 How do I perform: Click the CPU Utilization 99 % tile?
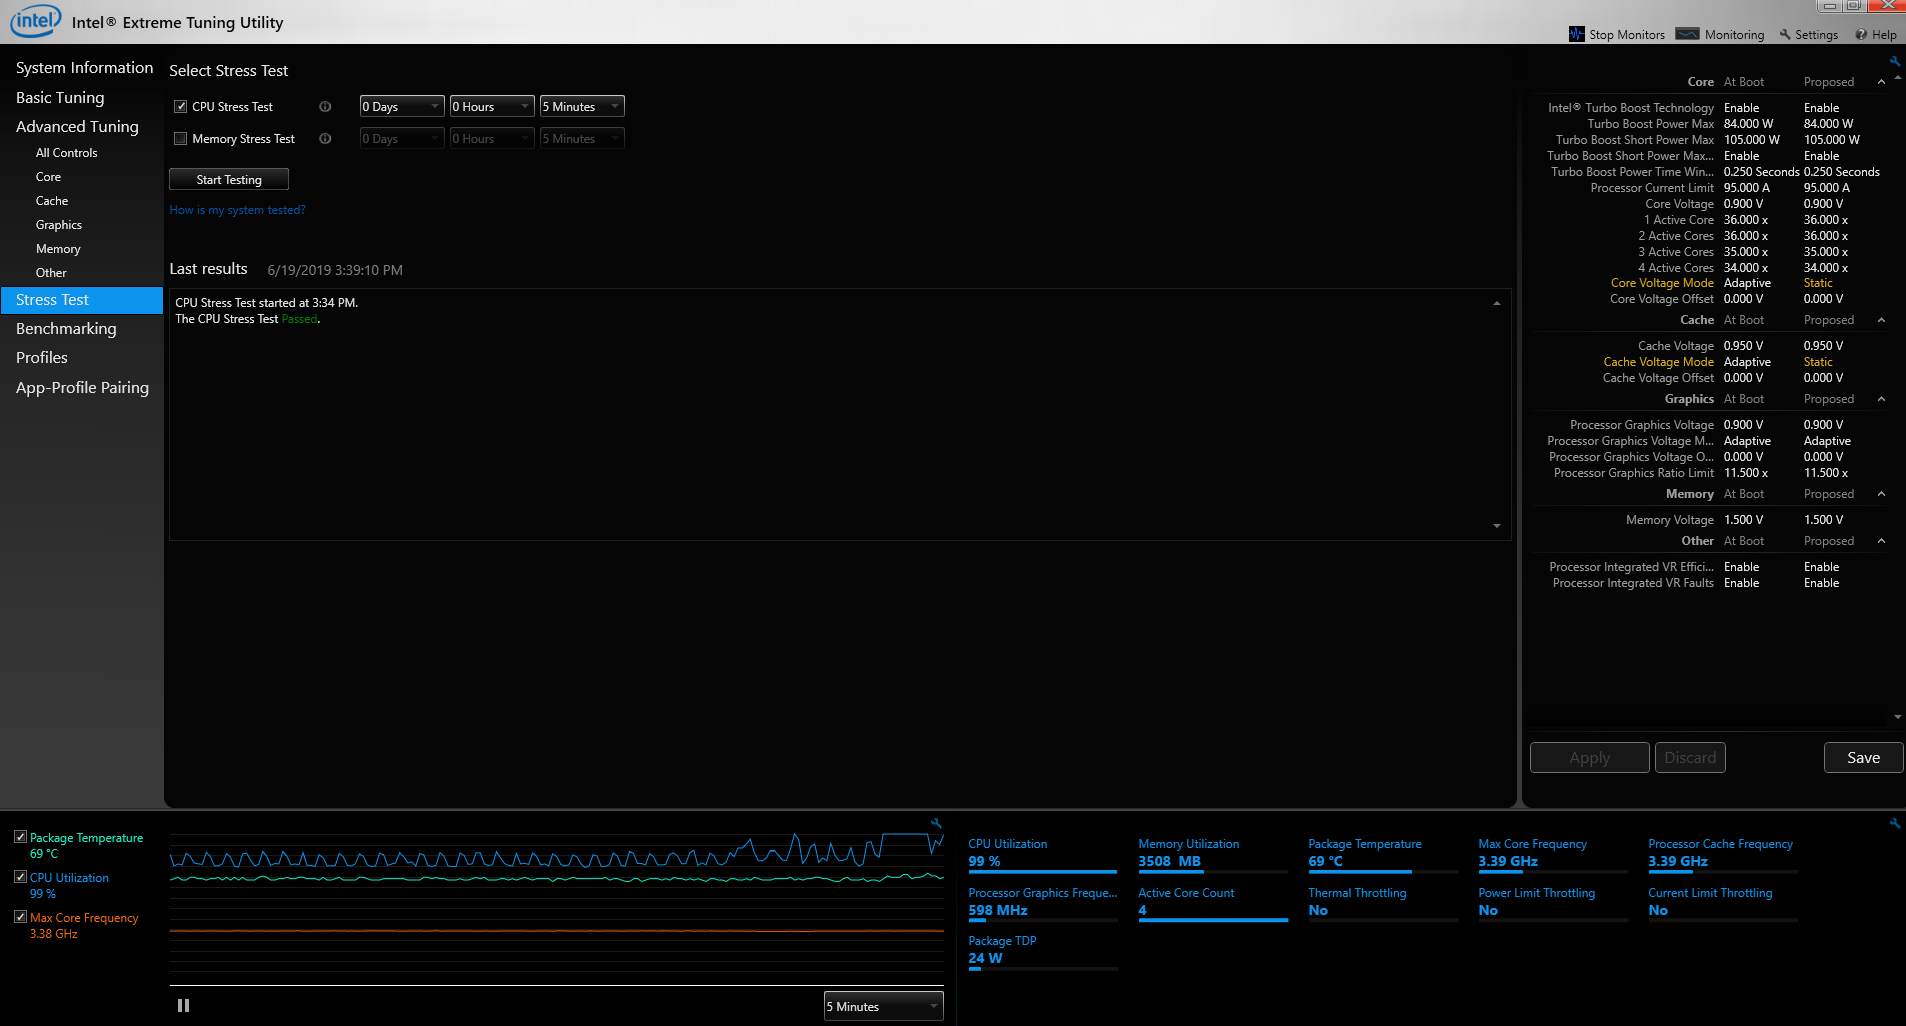[1042, 855]
